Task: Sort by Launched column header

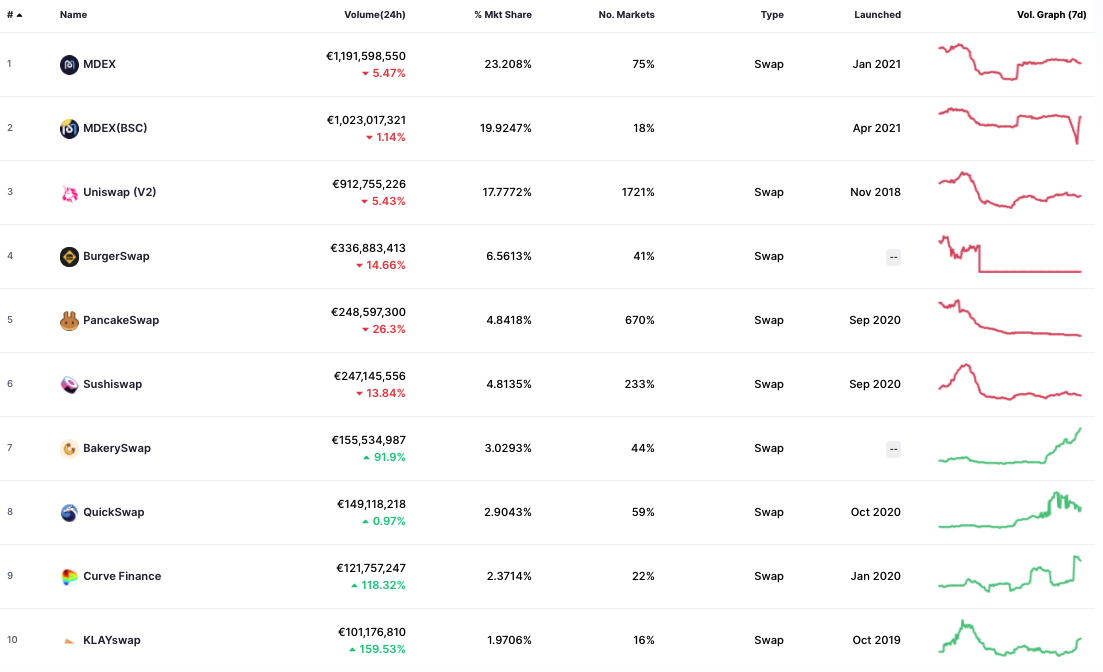Action: point(877,15)
